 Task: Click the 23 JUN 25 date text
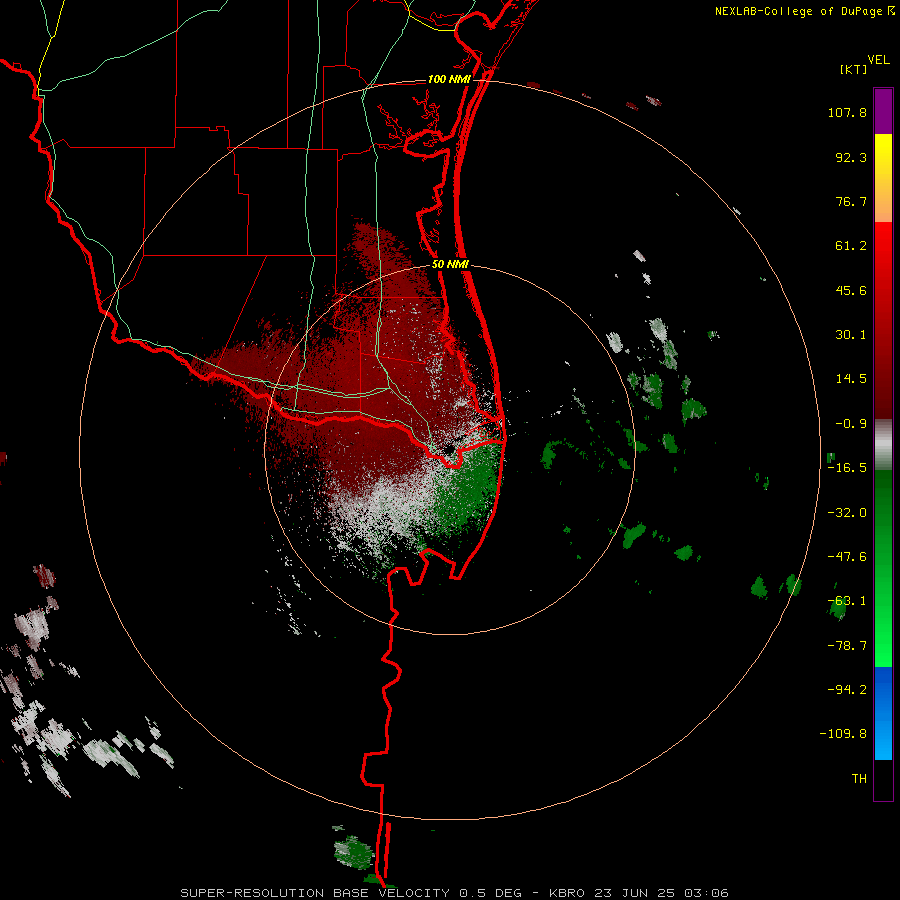coord(635,893)
